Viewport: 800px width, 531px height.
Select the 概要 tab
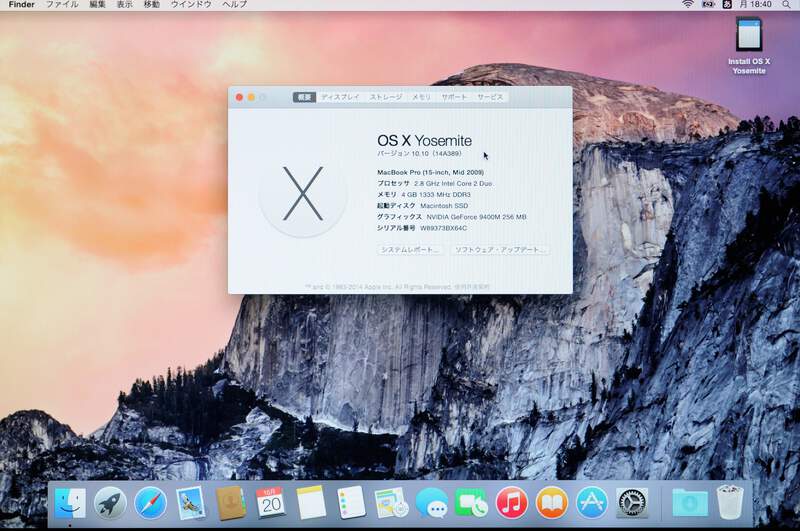[x=305, y=97]
